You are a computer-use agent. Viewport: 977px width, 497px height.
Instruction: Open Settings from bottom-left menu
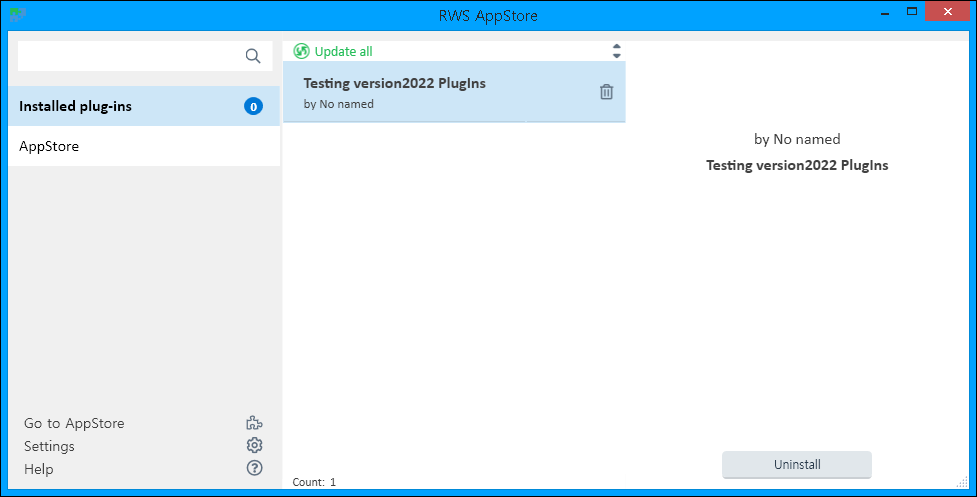49,447
